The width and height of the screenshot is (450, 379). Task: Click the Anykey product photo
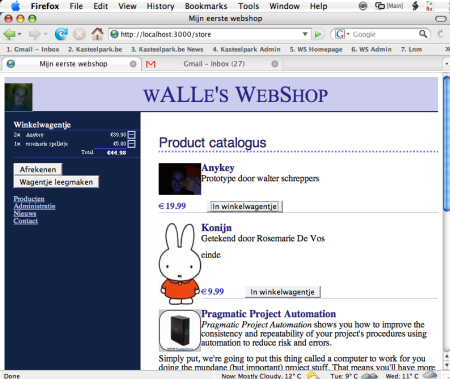tap(180, 179)
